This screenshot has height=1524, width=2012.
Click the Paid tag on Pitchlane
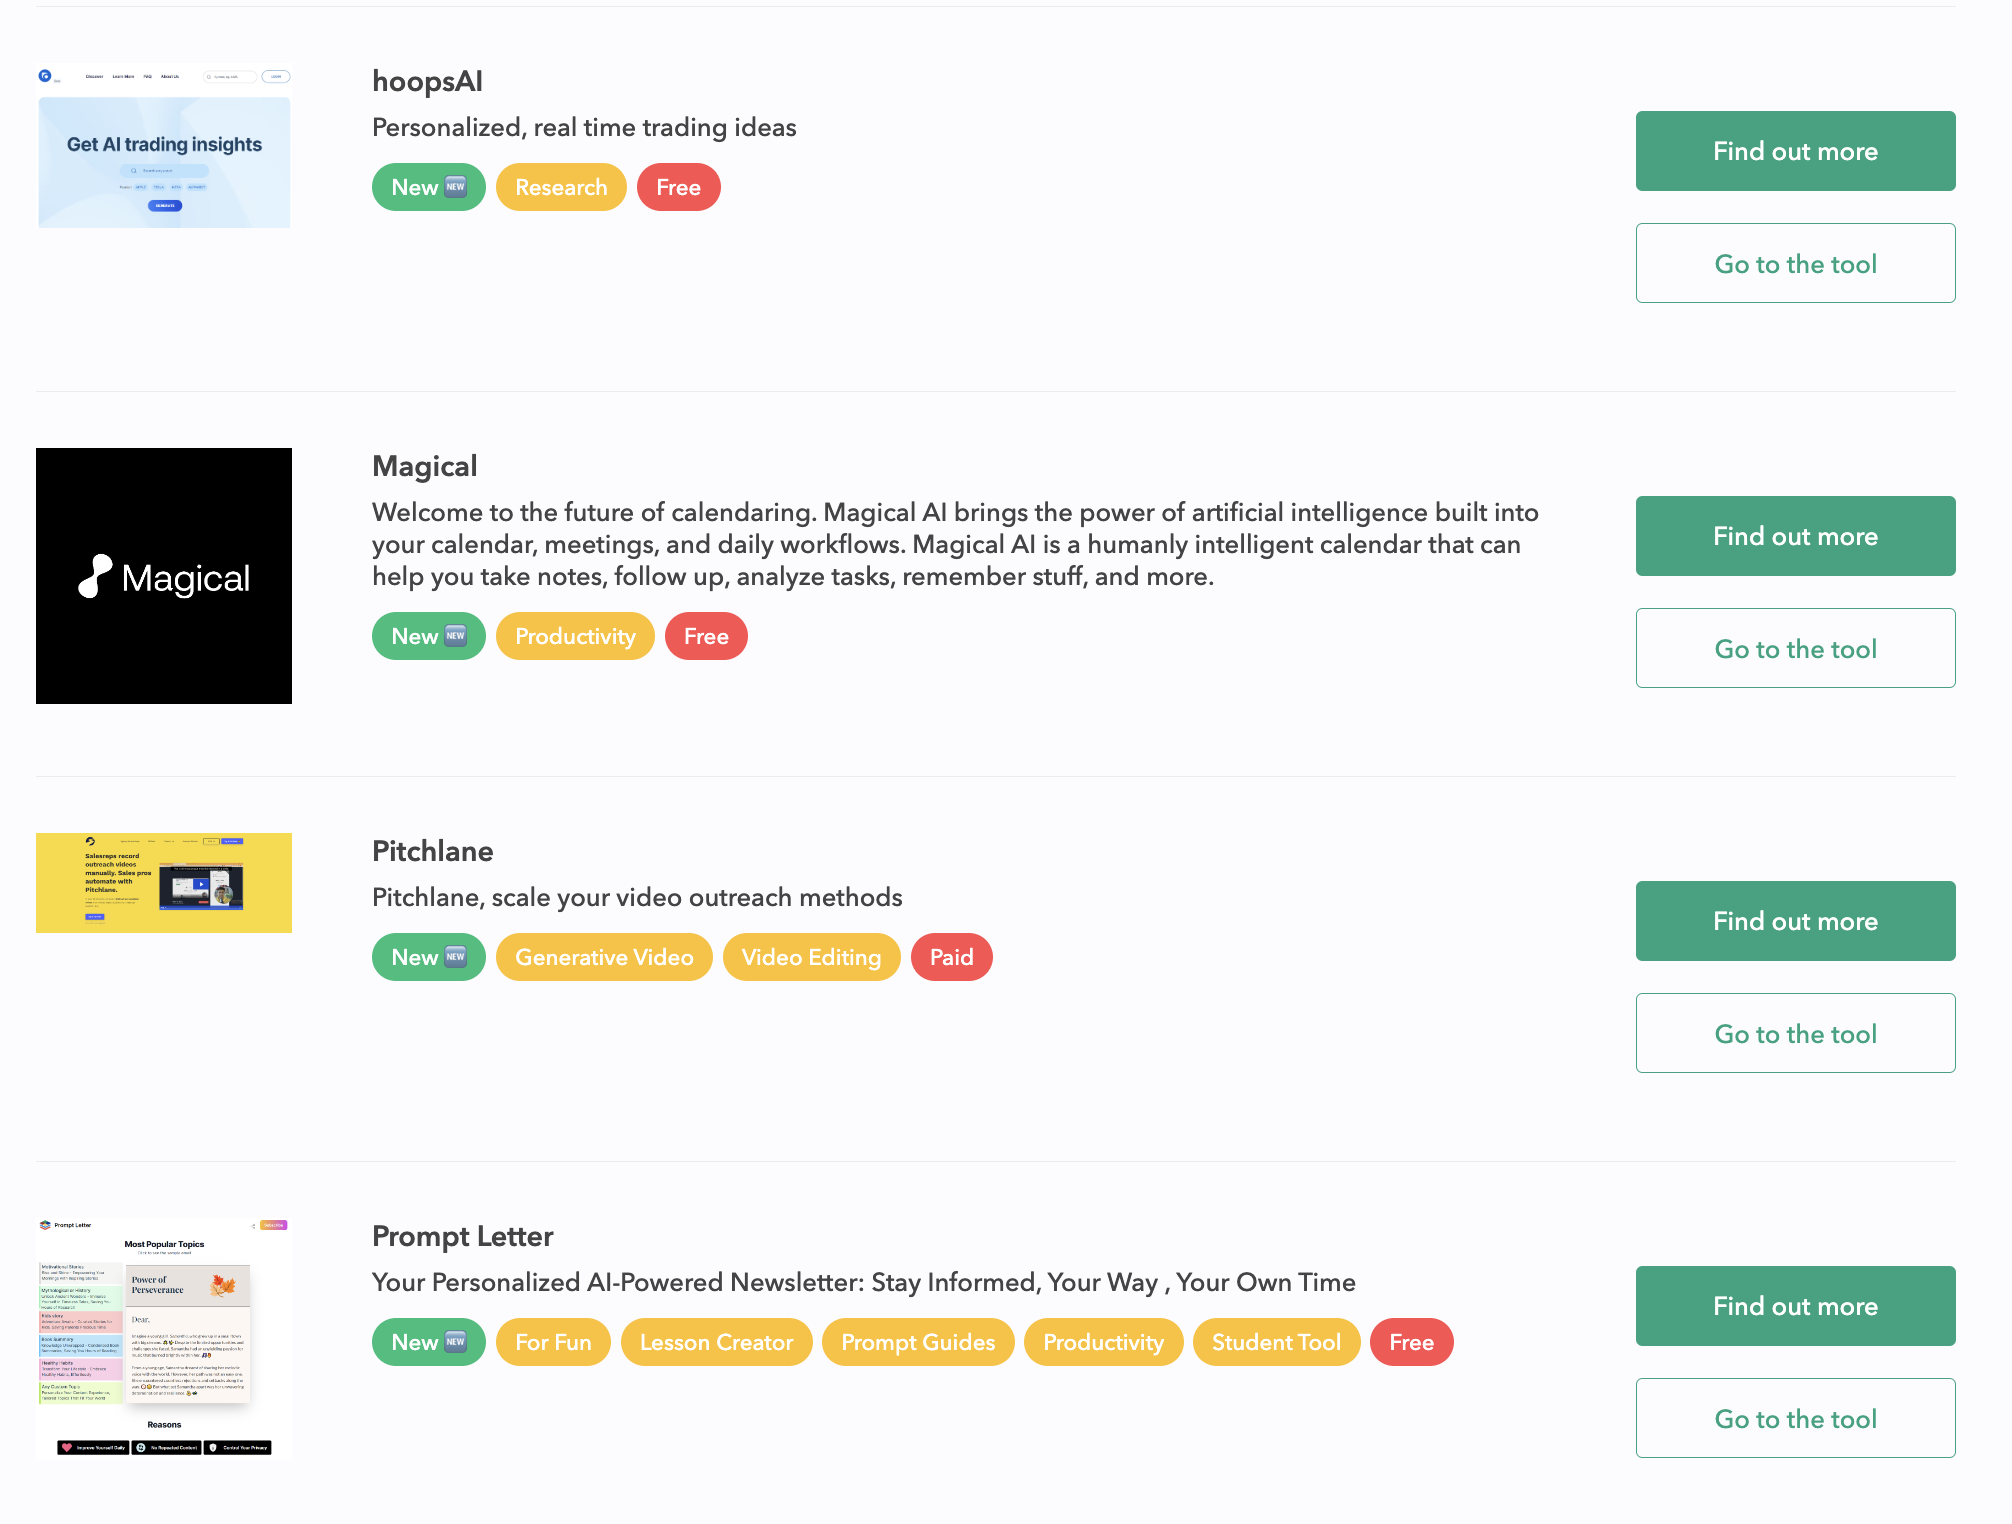click(x=951, y=957)
